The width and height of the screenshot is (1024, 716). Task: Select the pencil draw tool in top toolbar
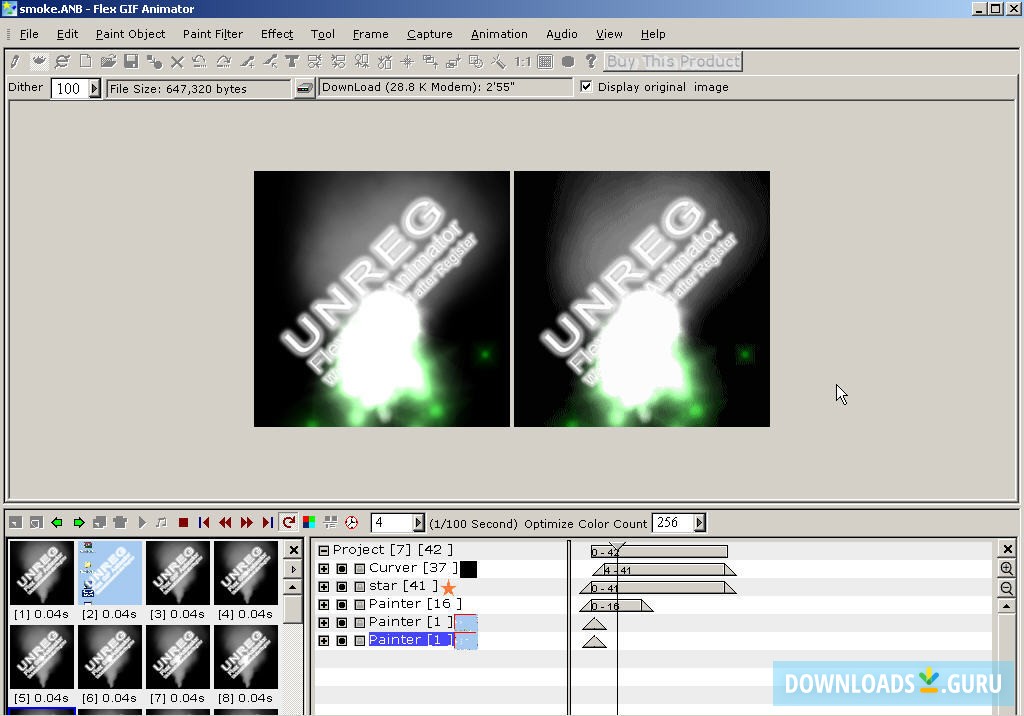tap(15, 62)
